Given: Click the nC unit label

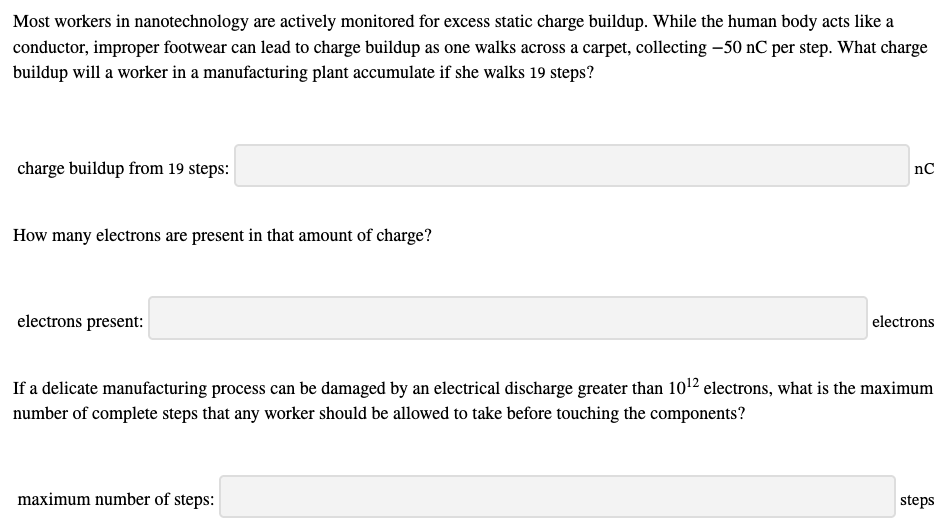Looking at the screenshot, I should 924,169.
